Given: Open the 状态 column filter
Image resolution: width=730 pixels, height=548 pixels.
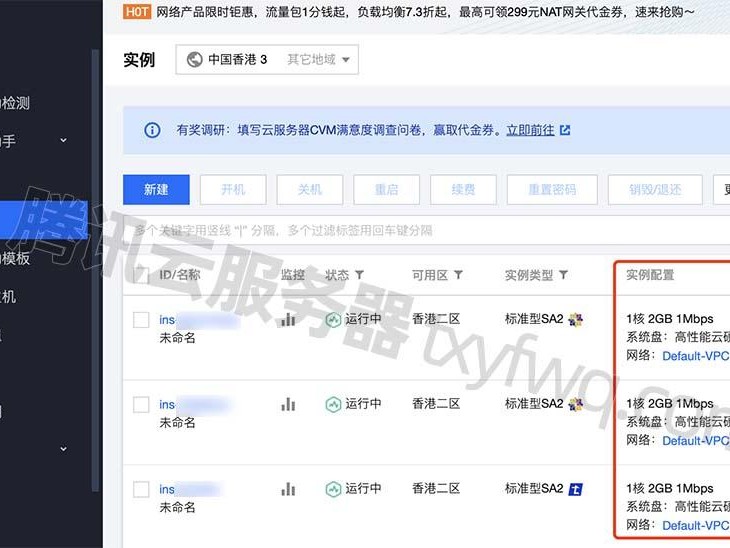Looking at the screenshot, I should 359,275.
